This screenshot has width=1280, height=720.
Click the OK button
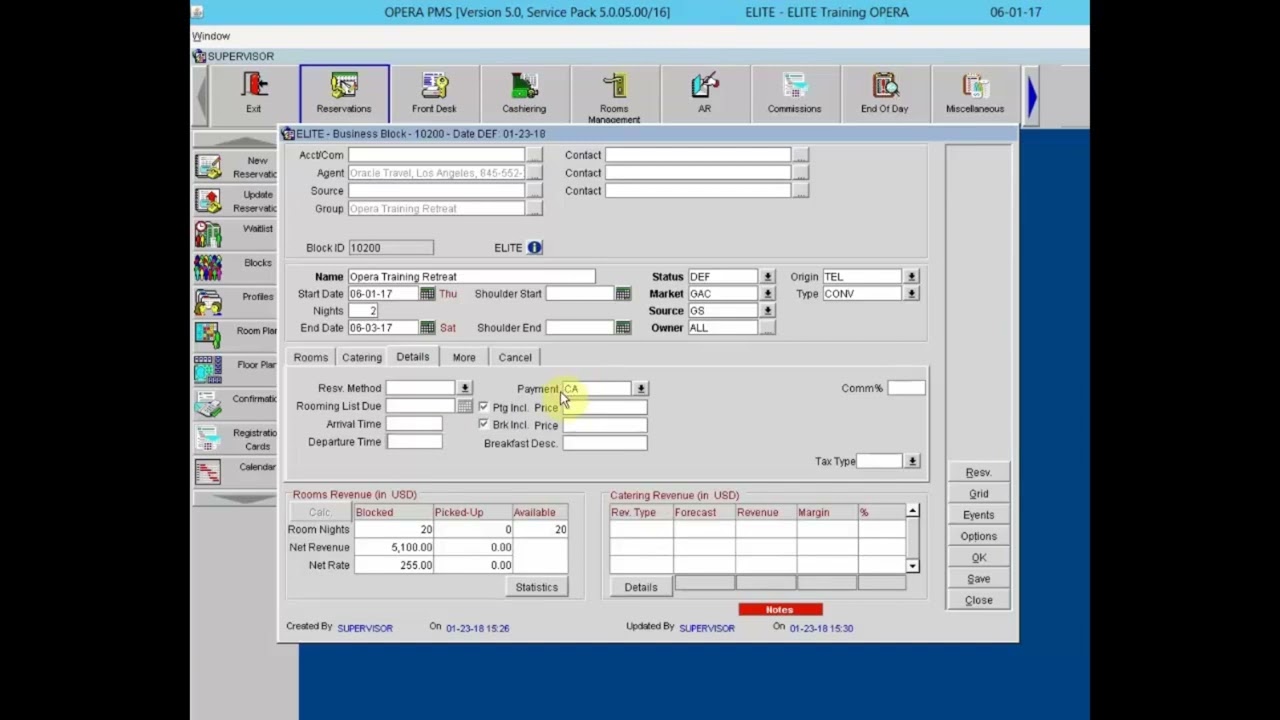coord(979,558)
